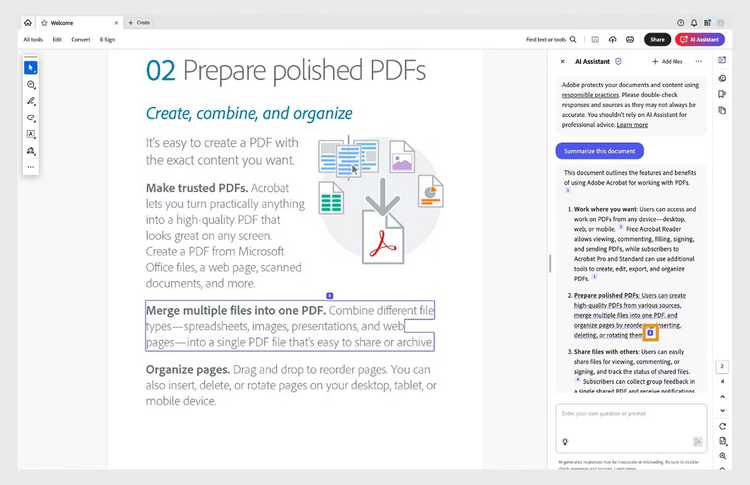Image resolution: width=750 pixels, height=485 pixels.
Task: Choose the Add comment tool
Action: pos(31,85)
